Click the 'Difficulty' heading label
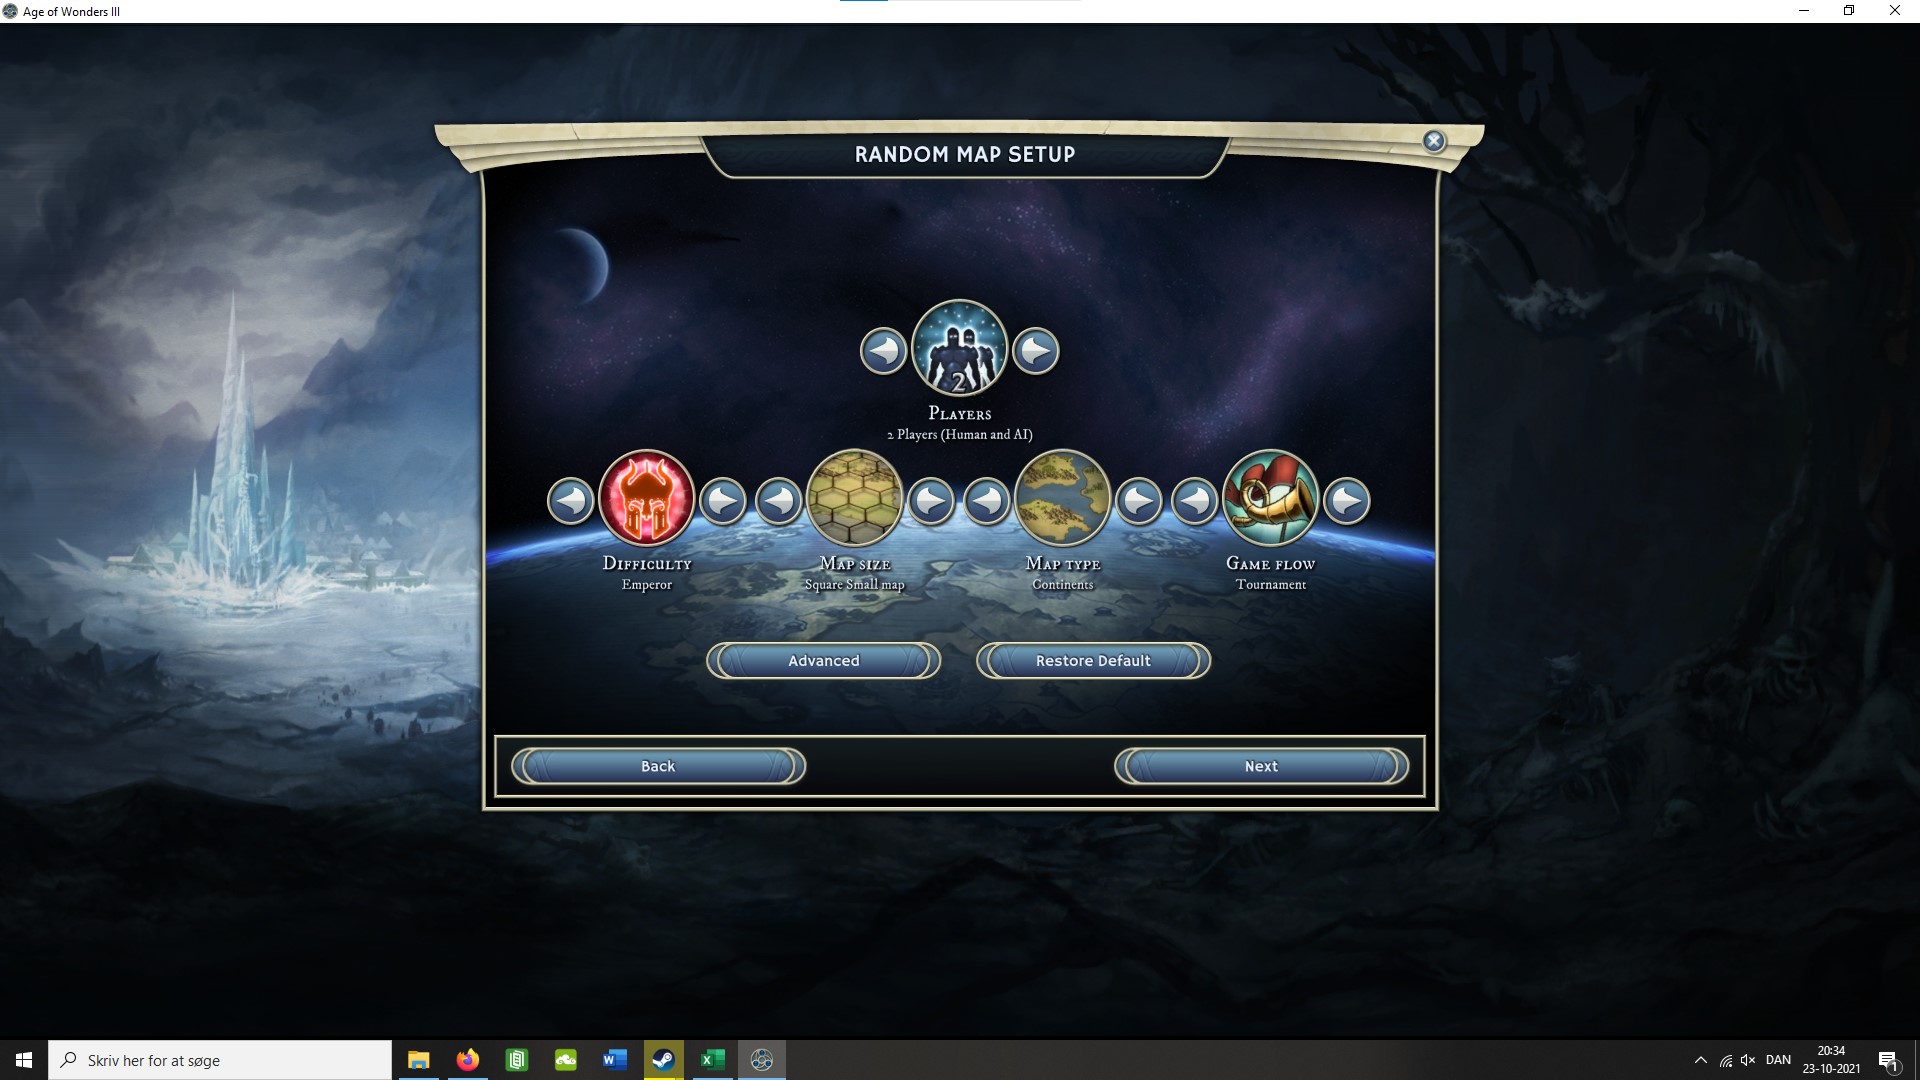The height and width of the screenshot is (1080, 1920). click(647, 564)
